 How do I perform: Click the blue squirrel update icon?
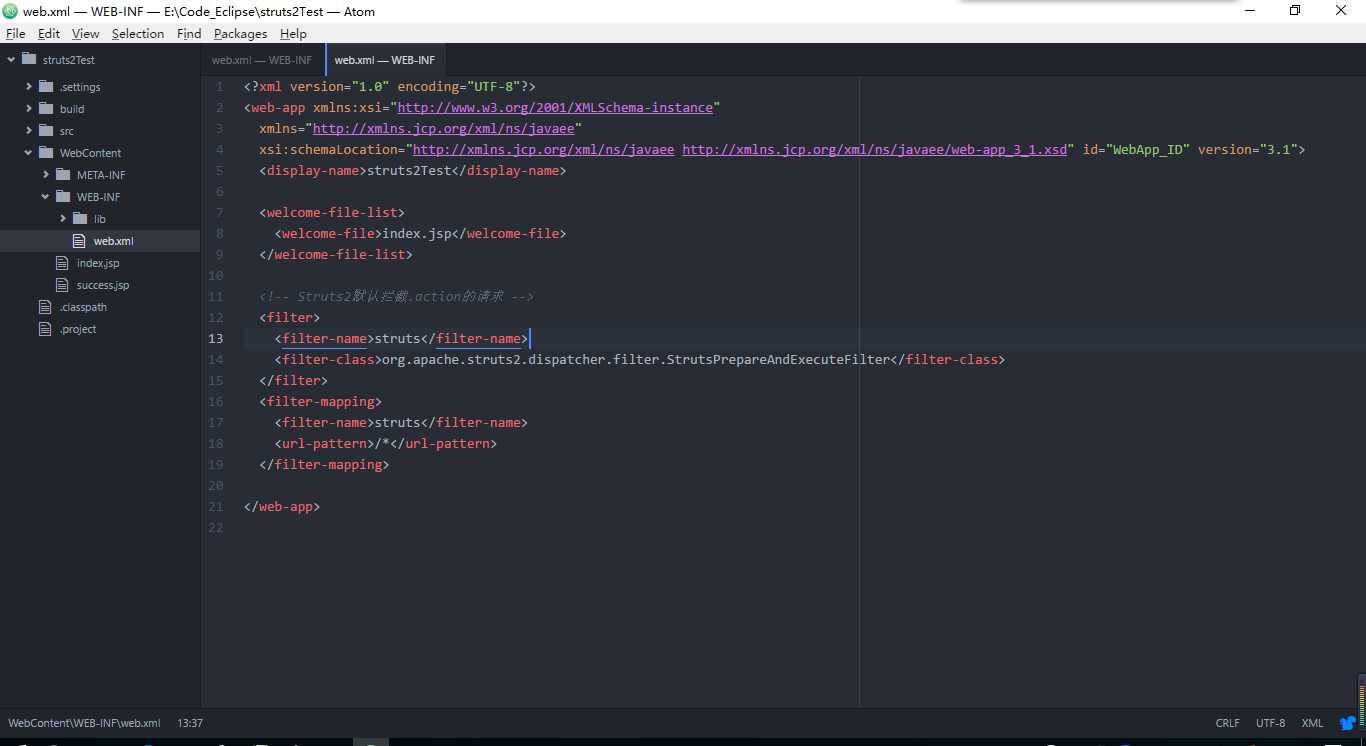(1348, 723)
